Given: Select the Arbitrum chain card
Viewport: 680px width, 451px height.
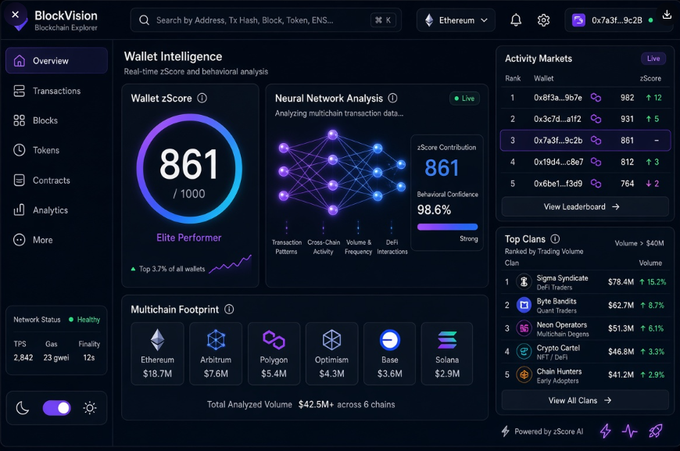Looking at the screenshot, I should tap(216, 353).
